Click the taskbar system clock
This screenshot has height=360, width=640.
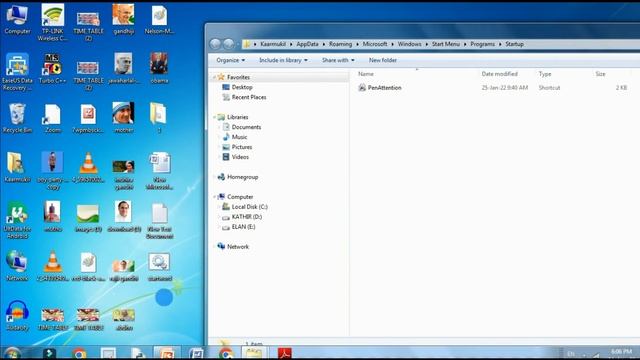click(621, 353)
